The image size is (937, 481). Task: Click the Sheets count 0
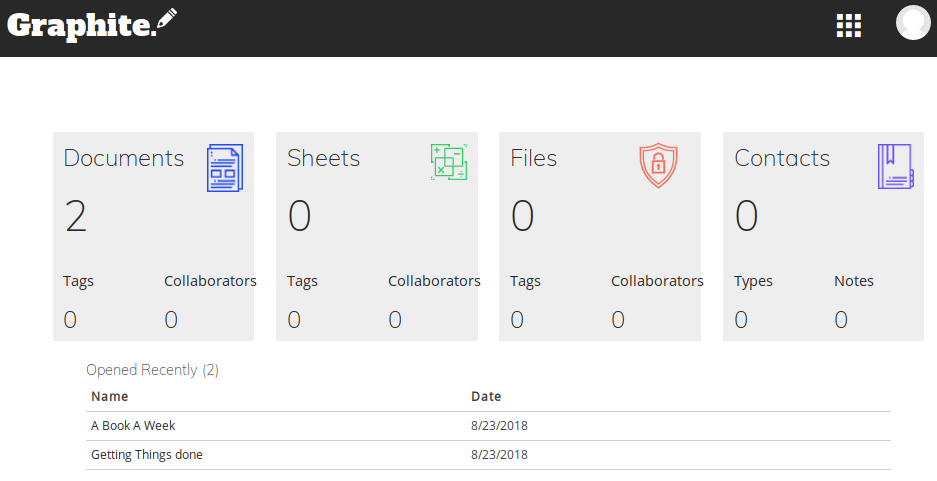click(x=299, y=216)
